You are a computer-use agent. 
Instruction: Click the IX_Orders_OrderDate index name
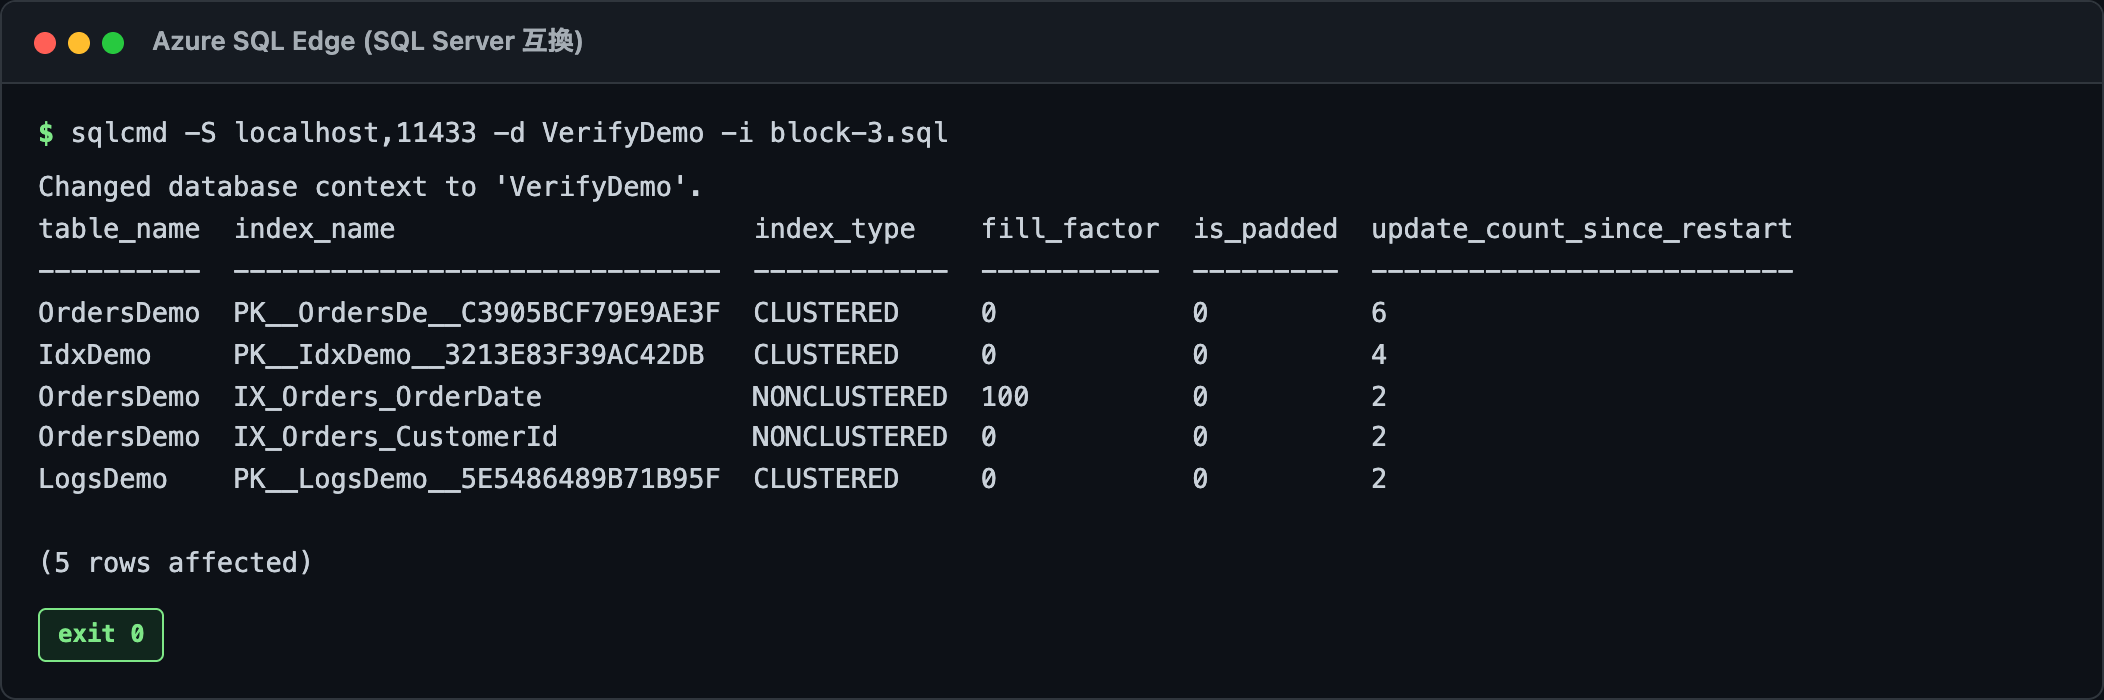(x=387, y=397)
